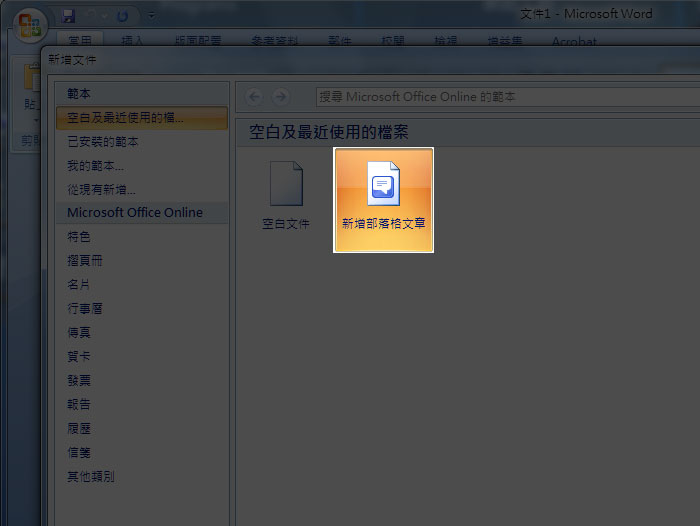Select the 新增部落格文章 blog post template
The image size is (700, 526).
pyautogui.click(x=383, y=200)
